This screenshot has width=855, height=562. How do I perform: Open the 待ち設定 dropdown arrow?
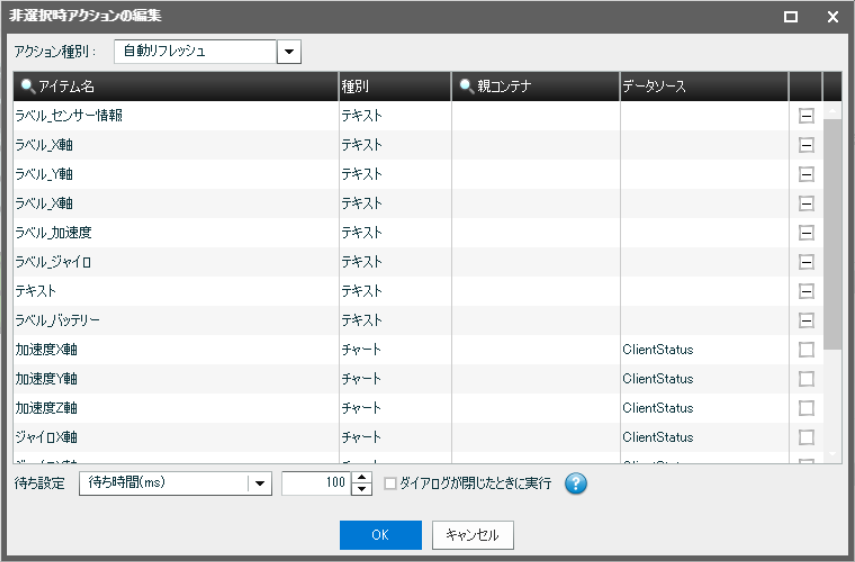(x=260, y=484)
